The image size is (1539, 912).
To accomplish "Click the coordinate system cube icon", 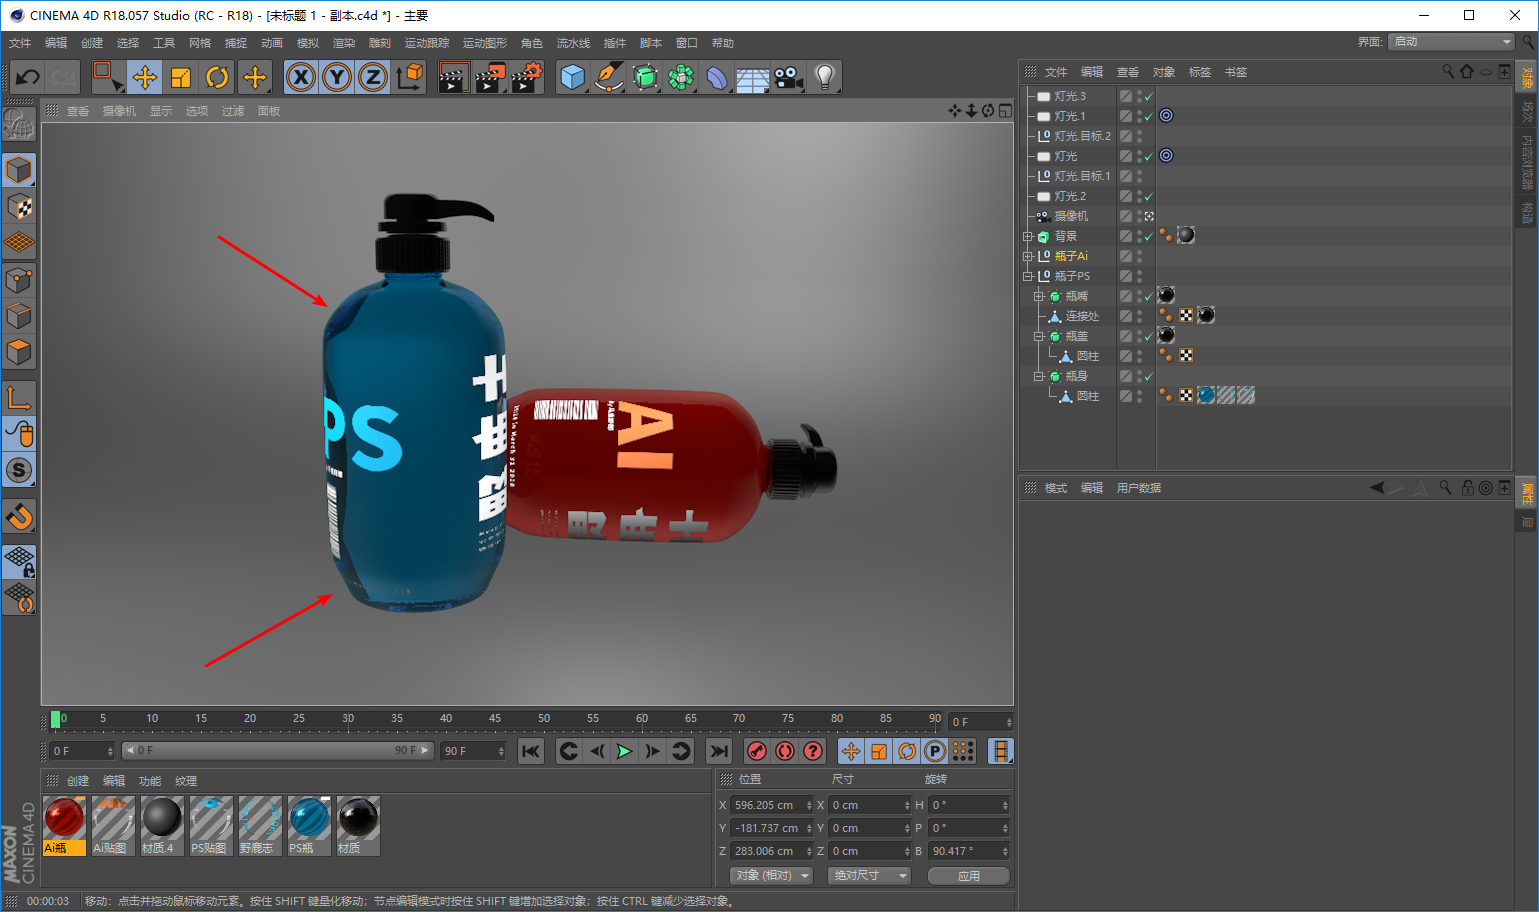I will pyautogui.click(x=409, y=77).
